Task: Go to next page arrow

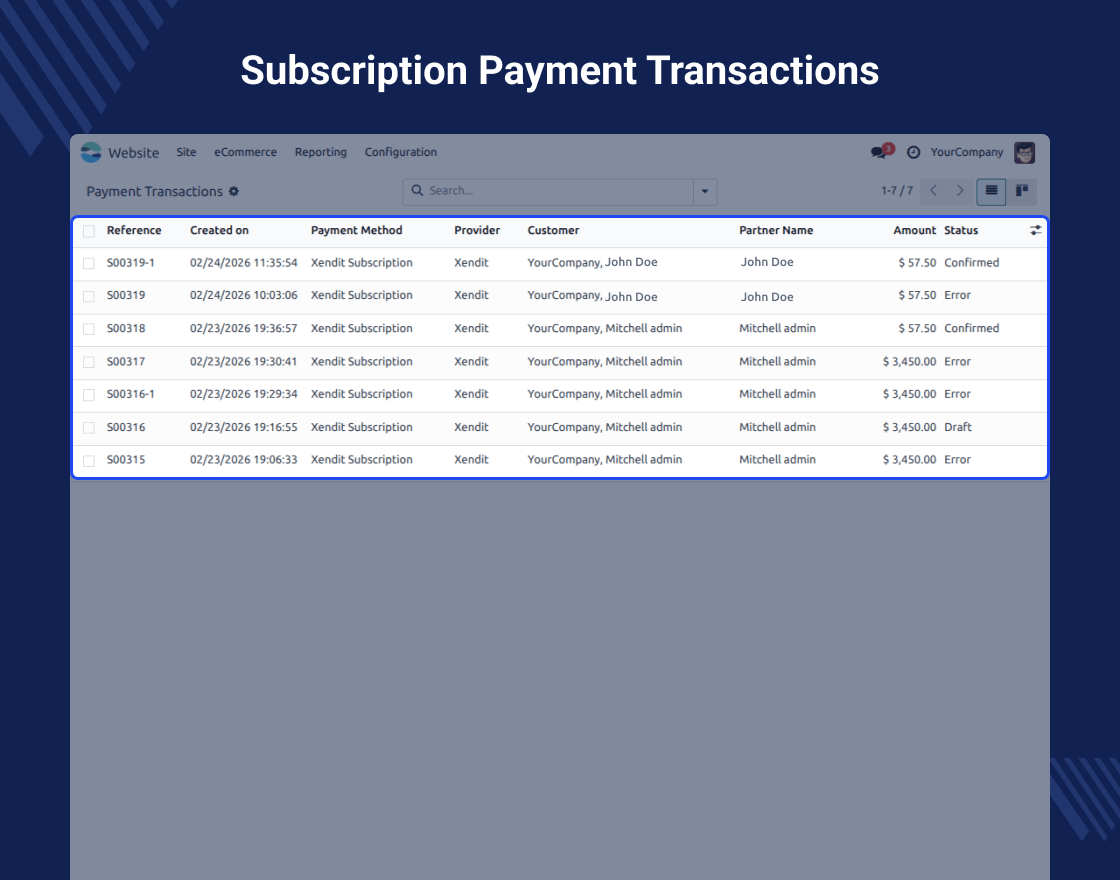Action: (x=960, y=191)
